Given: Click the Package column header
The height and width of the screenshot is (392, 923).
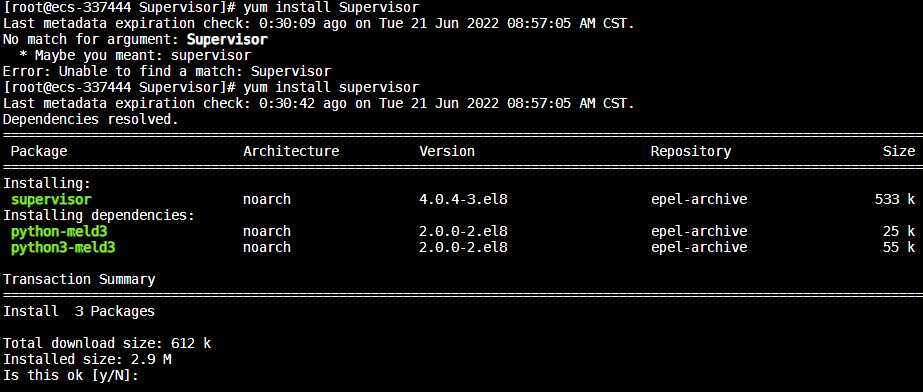Looking at the screenshot, I should (39, 151).
